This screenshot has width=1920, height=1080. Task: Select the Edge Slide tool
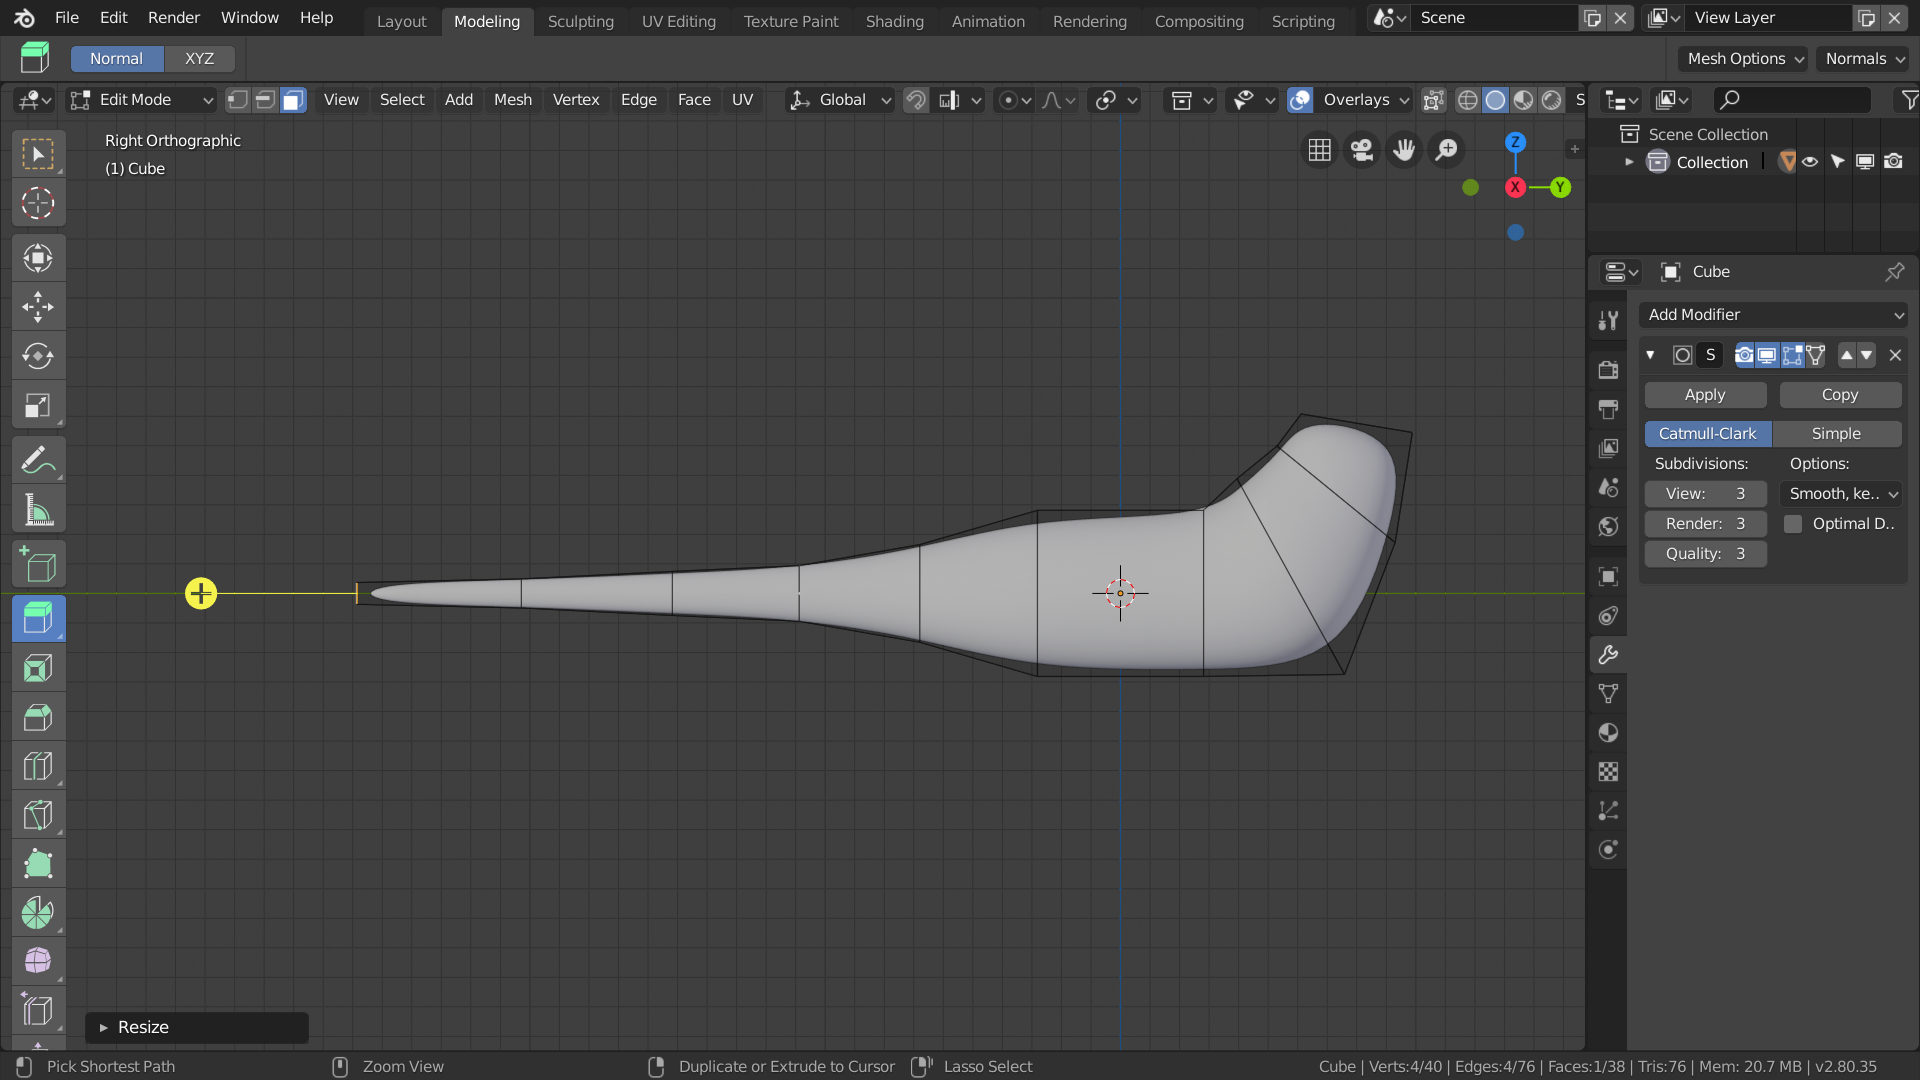click(38, 1011)
